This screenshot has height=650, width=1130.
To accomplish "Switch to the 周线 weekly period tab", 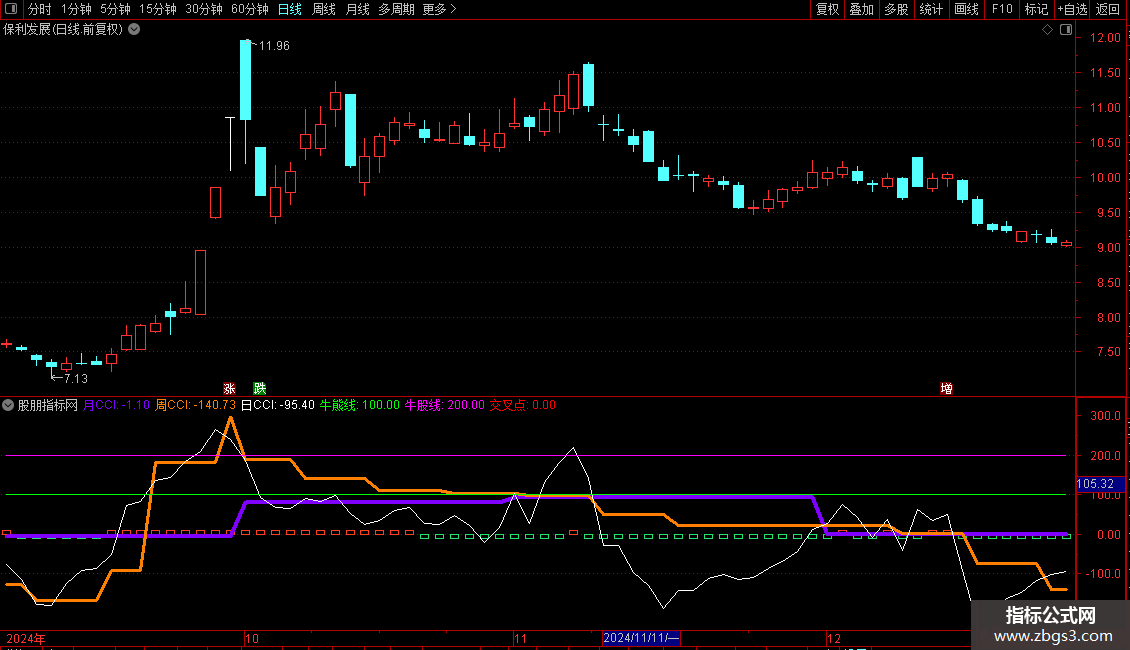I will pos(324,9).
